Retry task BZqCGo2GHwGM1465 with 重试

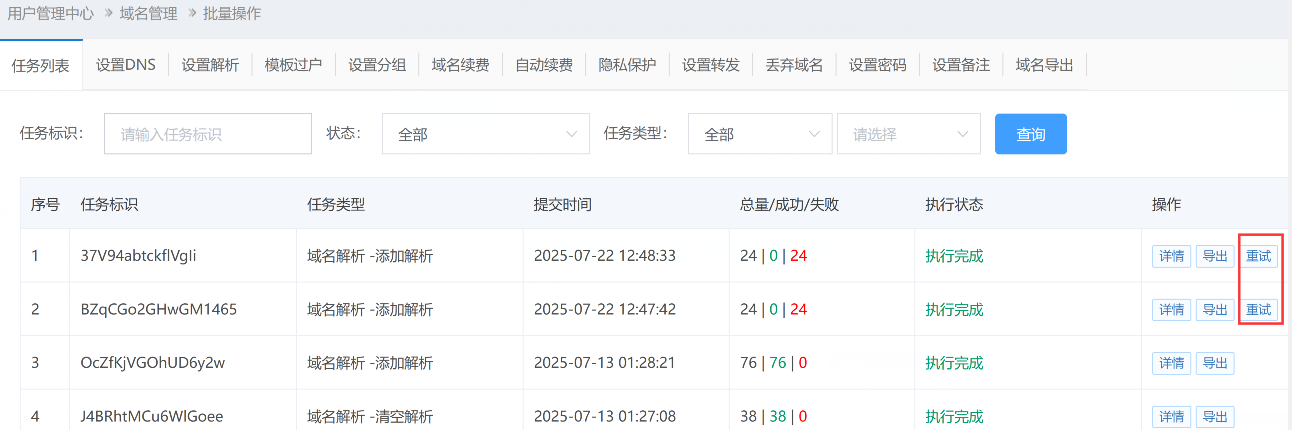(1259, 310)
